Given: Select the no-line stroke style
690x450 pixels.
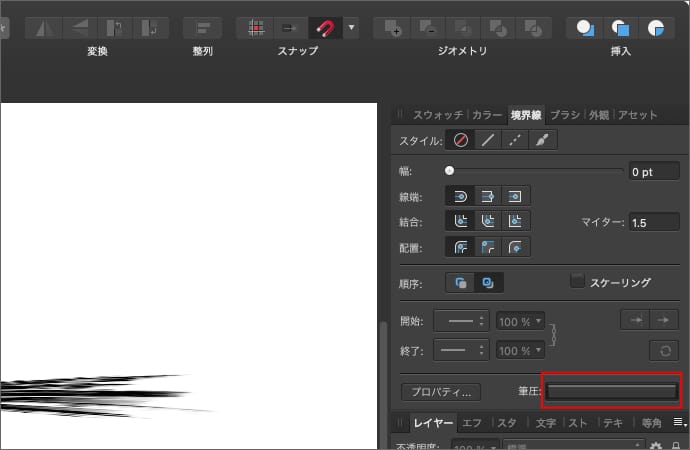Looking at the screenshot, I should coord(461,141).
